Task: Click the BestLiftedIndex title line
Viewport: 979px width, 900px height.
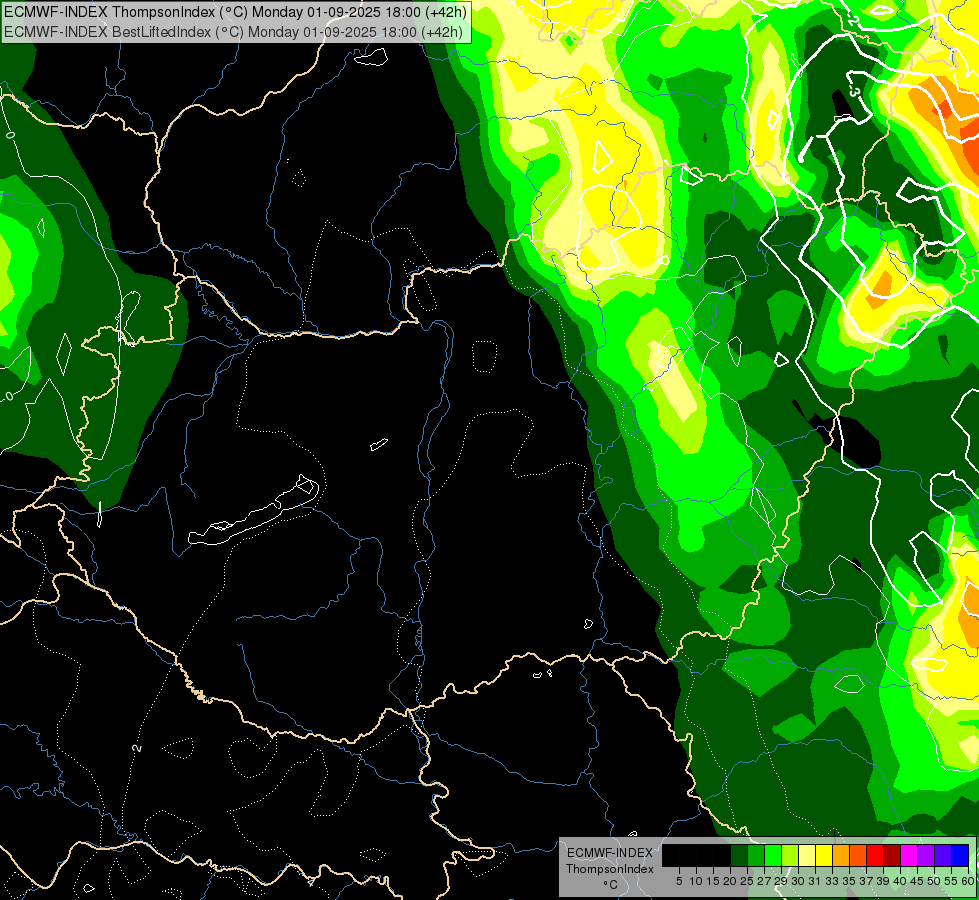Action: (233, 32)
